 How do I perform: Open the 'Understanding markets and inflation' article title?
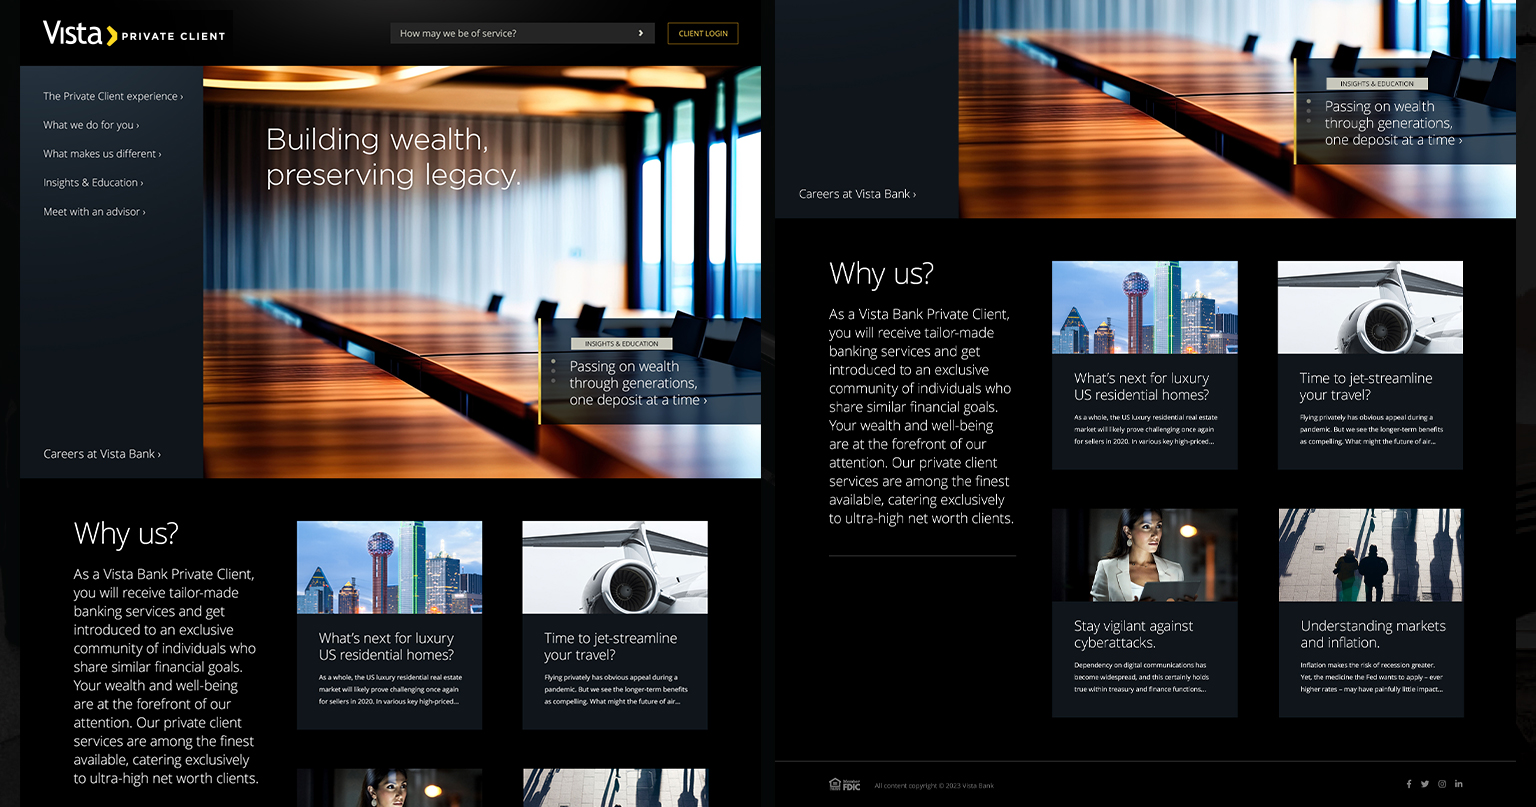coord(1372,634)
